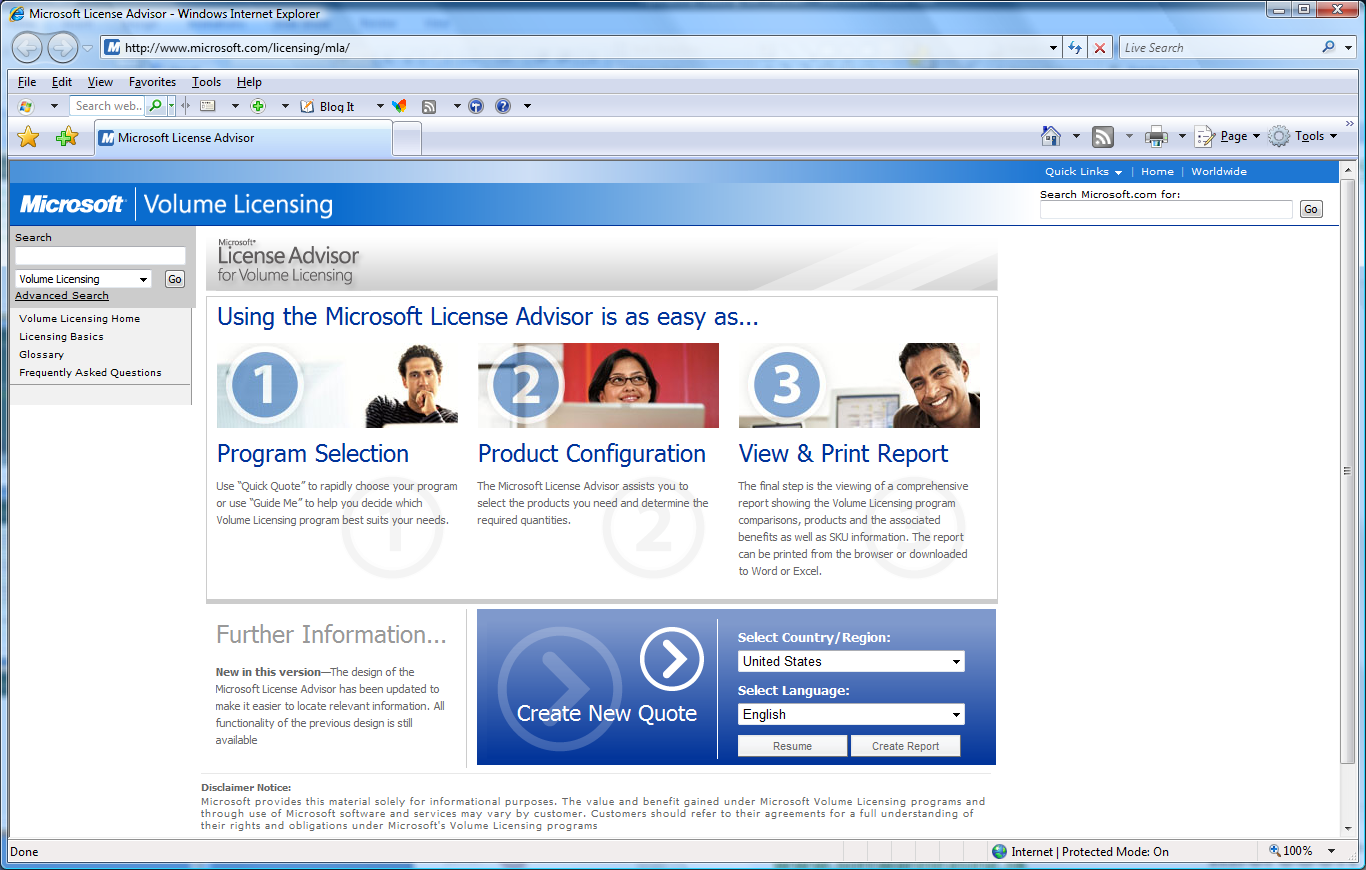Open the Home button dropdown arrow
Image resolution: width=1366 pixels, height=870 pixels.
1076,136
